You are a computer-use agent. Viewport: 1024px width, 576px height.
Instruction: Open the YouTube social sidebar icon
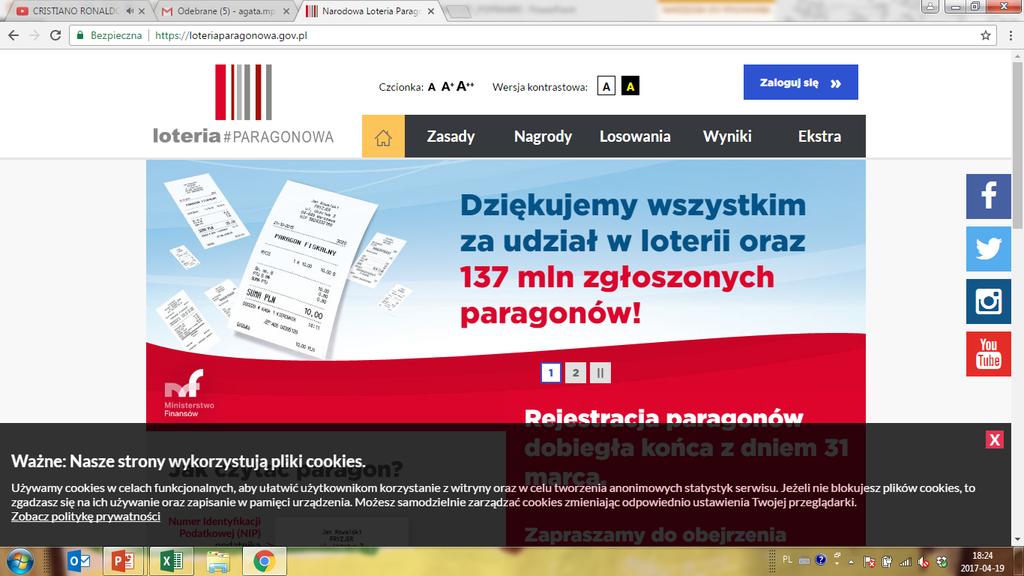tap(988, 354)
